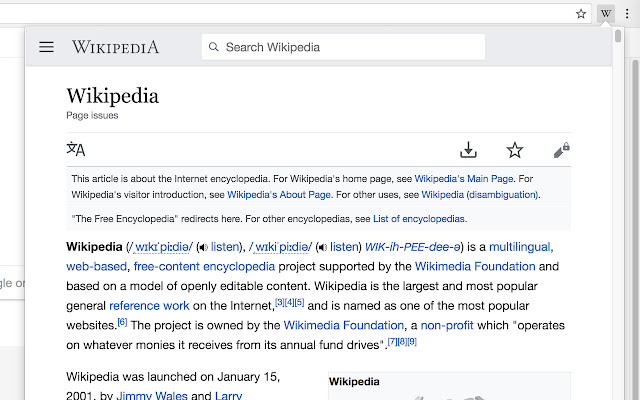Open the language selector icon
This screenshot has height=400, width=640.
pos(76,149)
